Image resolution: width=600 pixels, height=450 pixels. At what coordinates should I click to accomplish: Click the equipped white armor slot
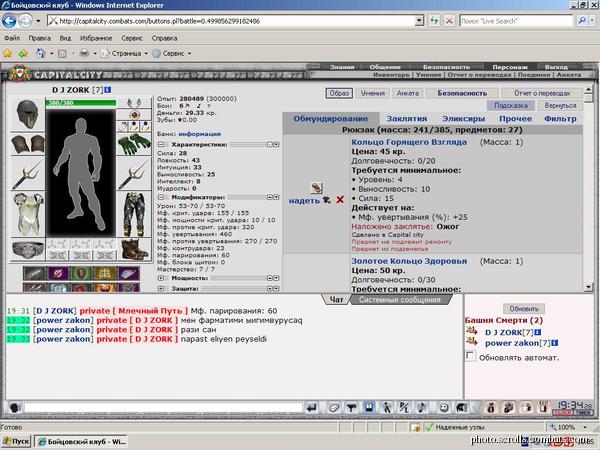point(28,214)
